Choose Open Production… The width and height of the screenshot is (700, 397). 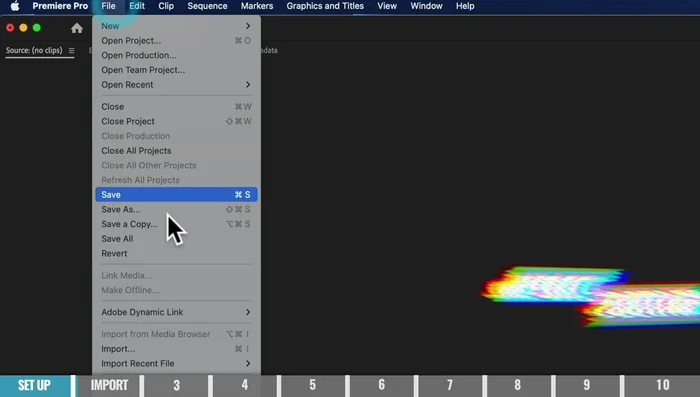click(x=176, y=55)
